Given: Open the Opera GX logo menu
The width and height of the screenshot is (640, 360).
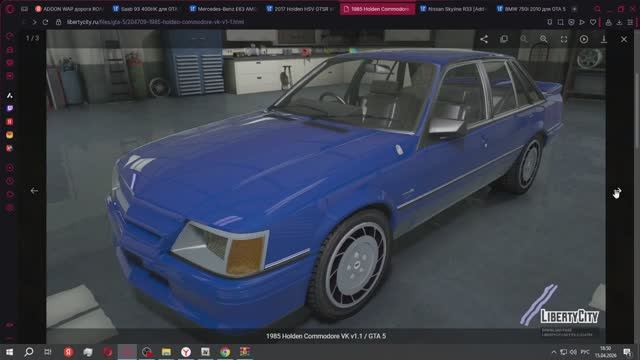Looking at the screenshot, I should [9, 9].
